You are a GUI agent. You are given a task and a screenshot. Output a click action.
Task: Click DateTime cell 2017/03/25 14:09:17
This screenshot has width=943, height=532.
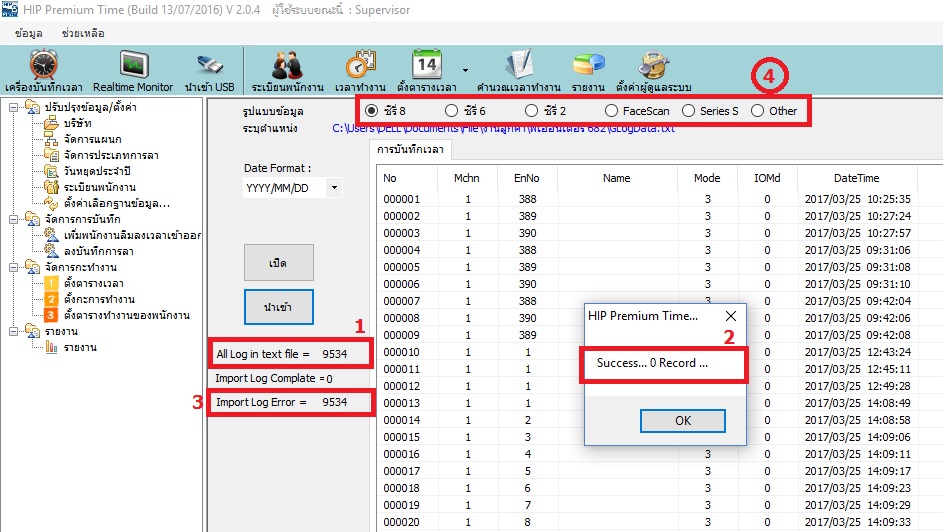pyautogui.click(x=858, y=471)
